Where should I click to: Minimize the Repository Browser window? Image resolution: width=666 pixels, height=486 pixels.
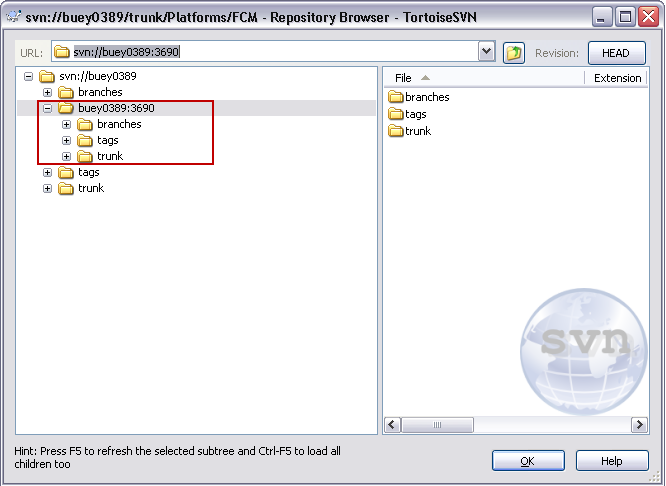(601, 17)
